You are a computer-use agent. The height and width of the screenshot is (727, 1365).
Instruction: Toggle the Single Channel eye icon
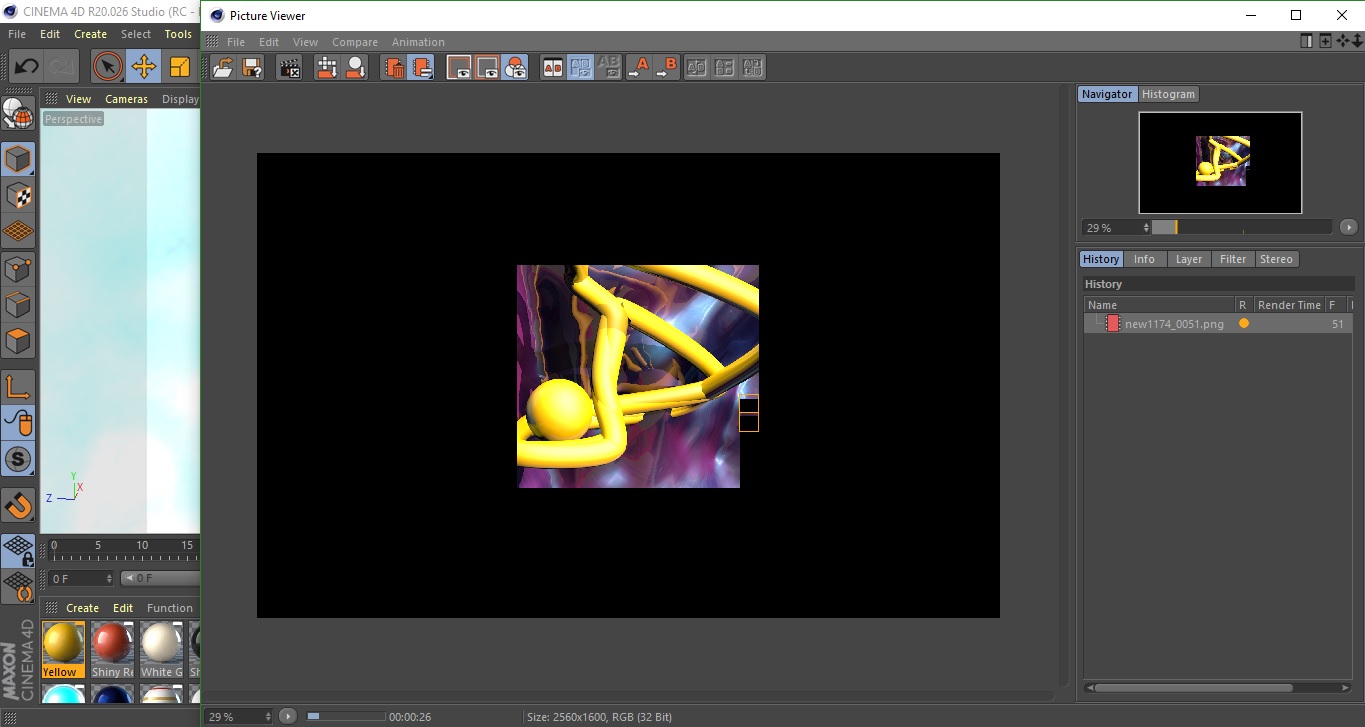(x=487, y=67)
